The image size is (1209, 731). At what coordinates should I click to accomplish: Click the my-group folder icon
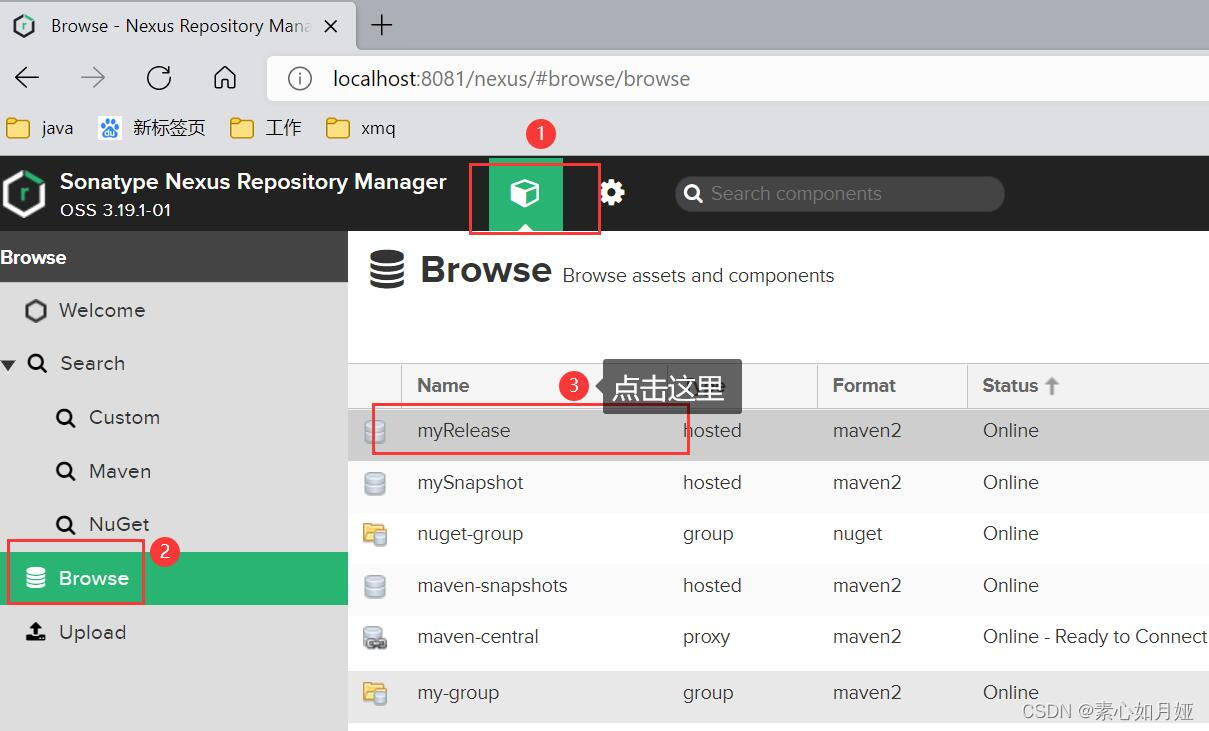click(375, 692)
